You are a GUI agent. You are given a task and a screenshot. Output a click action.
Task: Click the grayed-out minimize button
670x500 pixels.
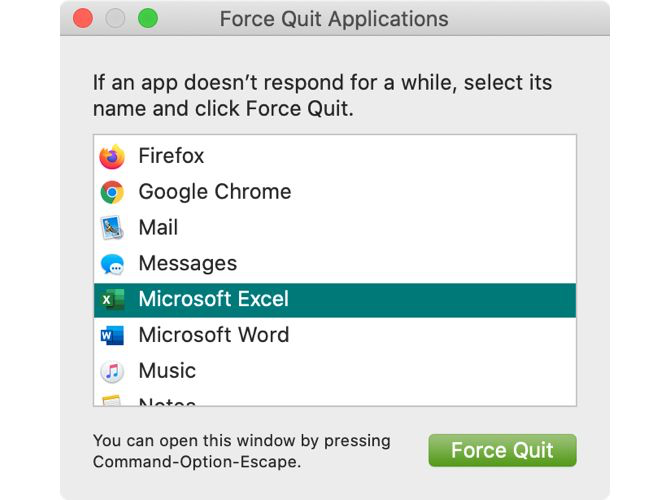tap(116, 19)
